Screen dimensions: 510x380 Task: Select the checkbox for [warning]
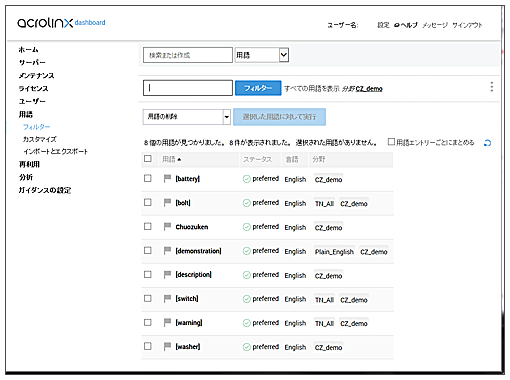(x=148, y=322)
